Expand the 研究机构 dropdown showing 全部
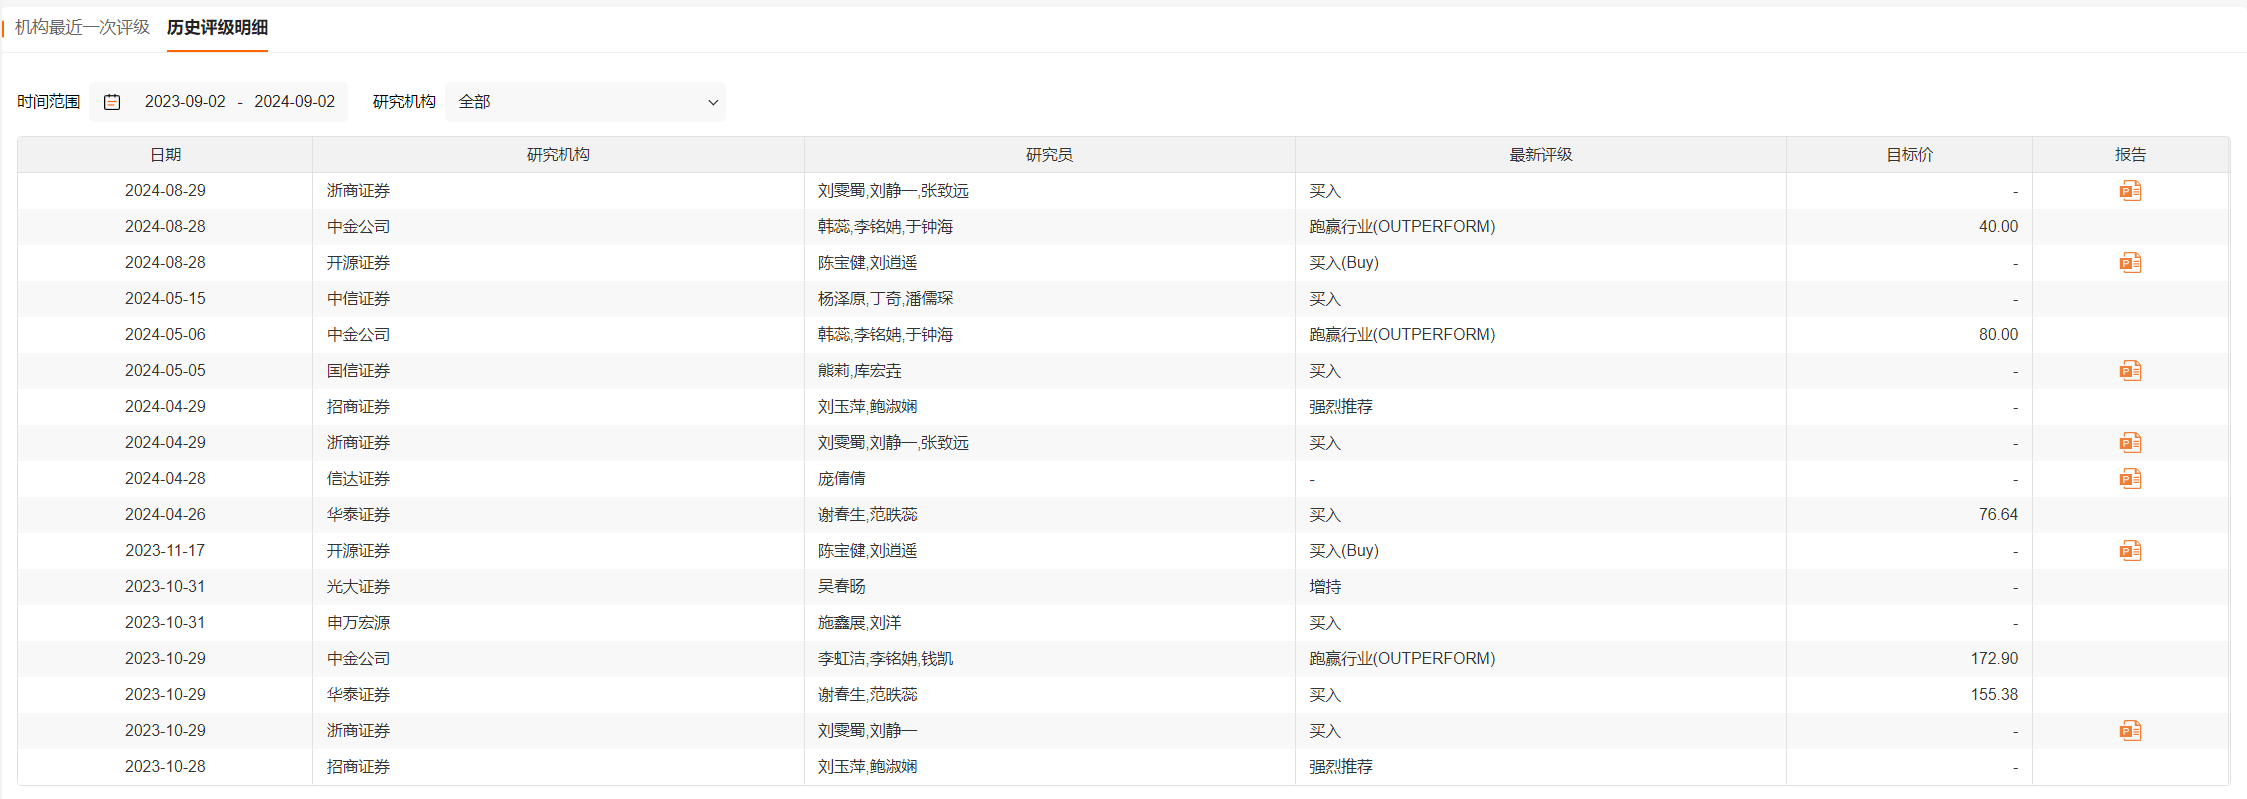The image size is (2247, 799). [586, 102]
